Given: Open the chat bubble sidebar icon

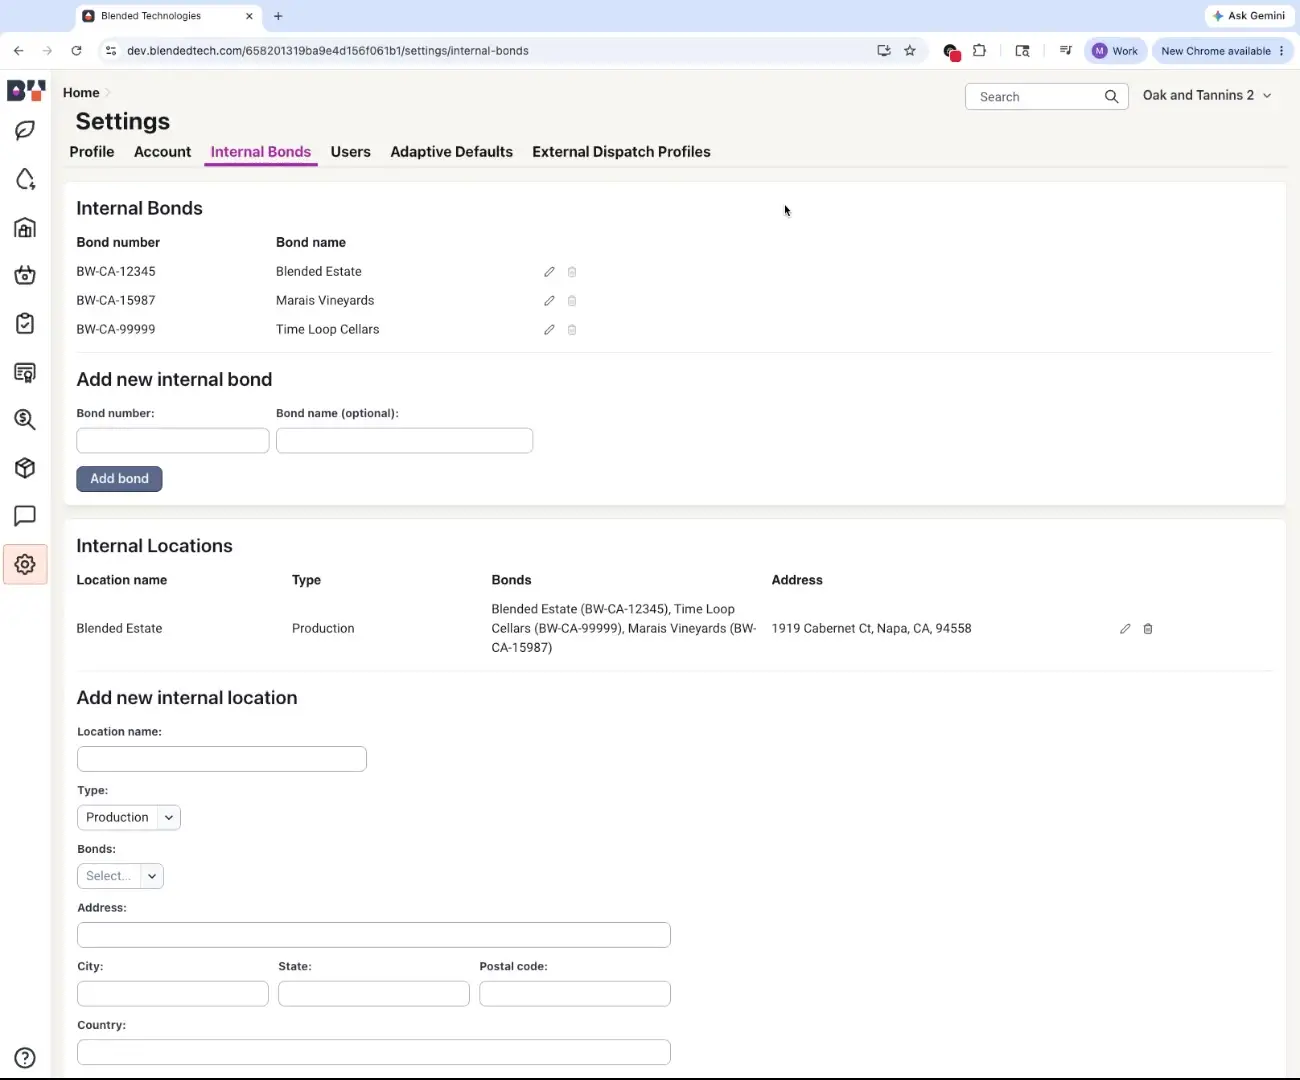Looking at the screenshot, I should point(25,516).
